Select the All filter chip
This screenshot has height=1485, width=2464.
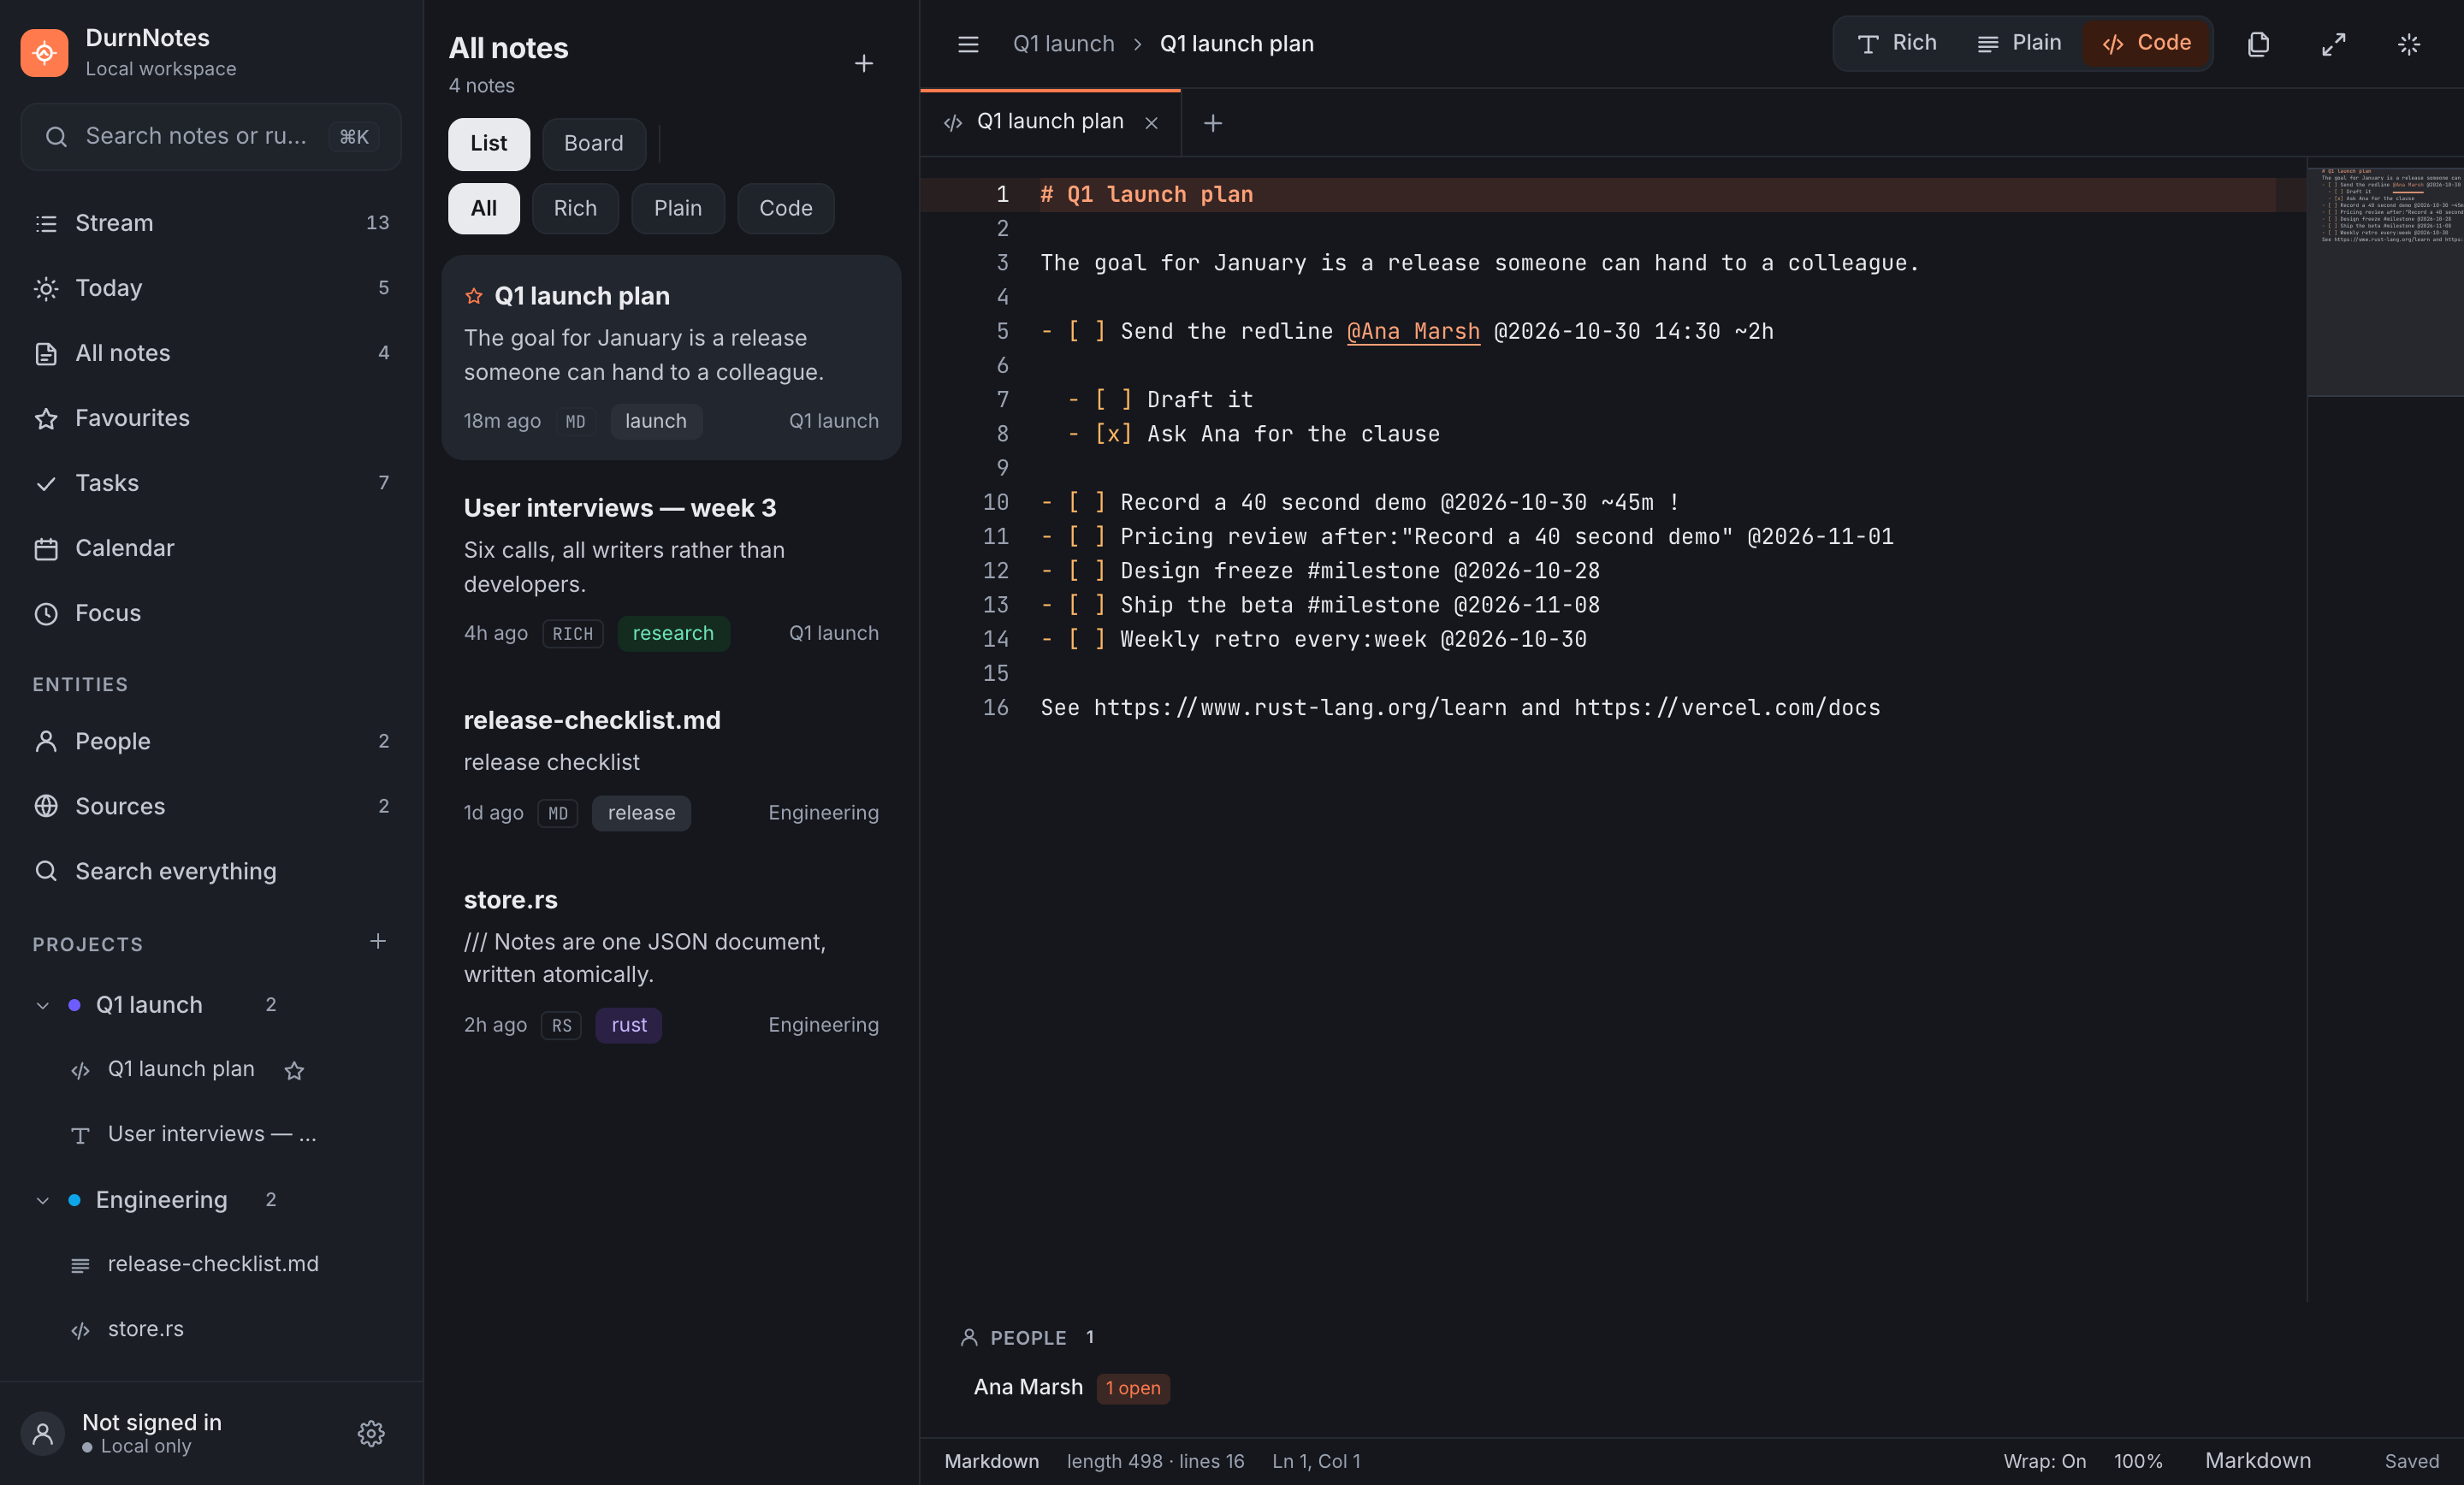tap(484, 208)
